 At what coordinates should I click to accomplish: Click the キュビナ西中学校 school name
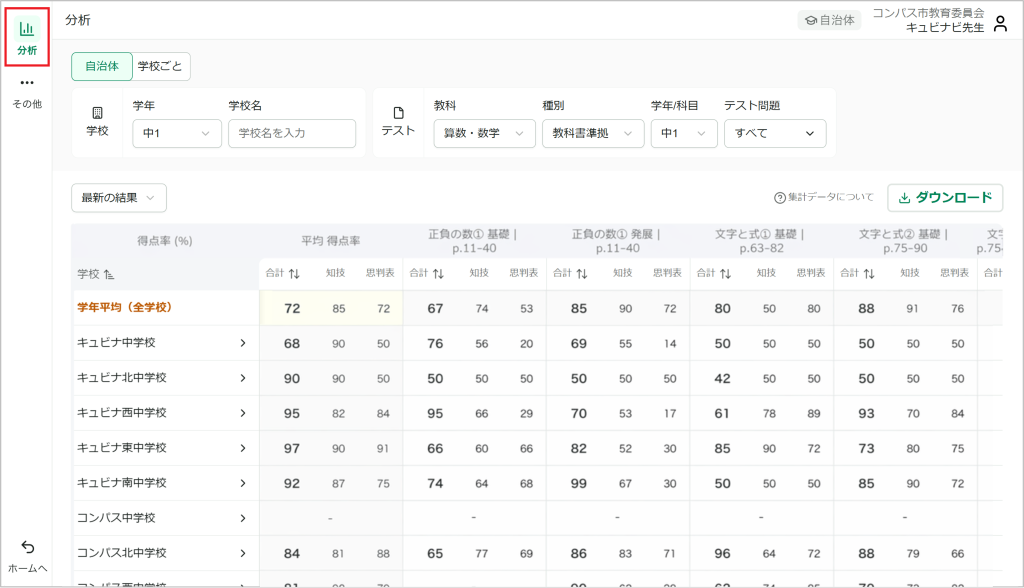tap(121, 413)
